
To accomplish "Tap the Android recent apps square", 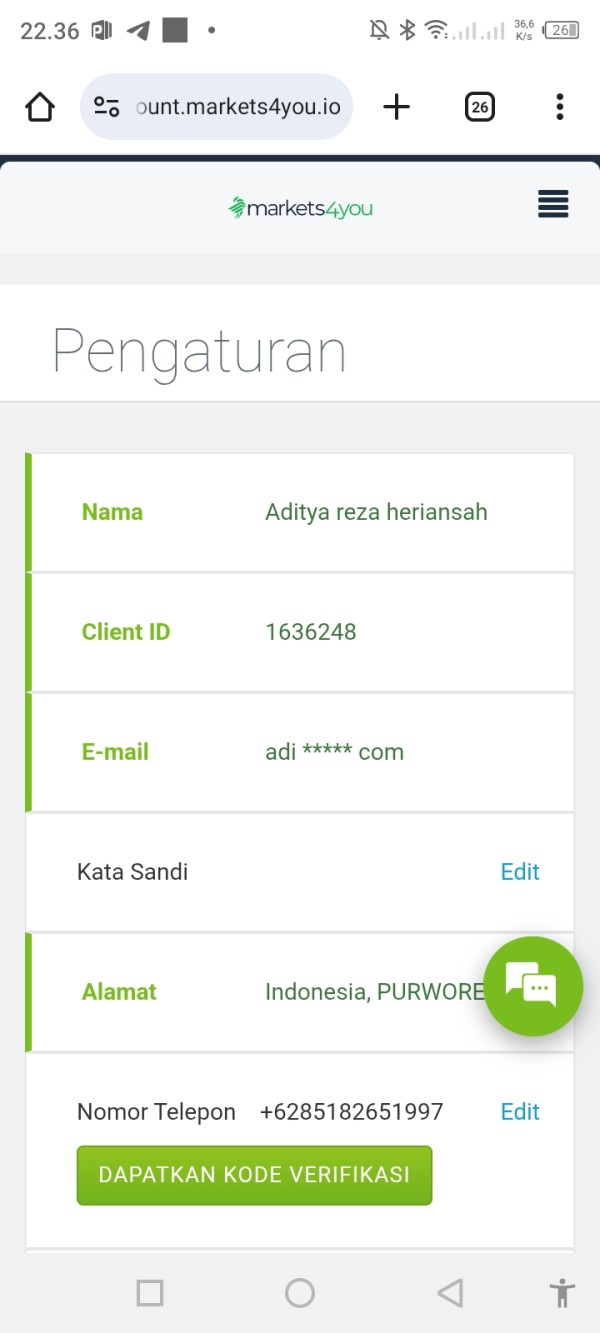I will [150, 1293].
